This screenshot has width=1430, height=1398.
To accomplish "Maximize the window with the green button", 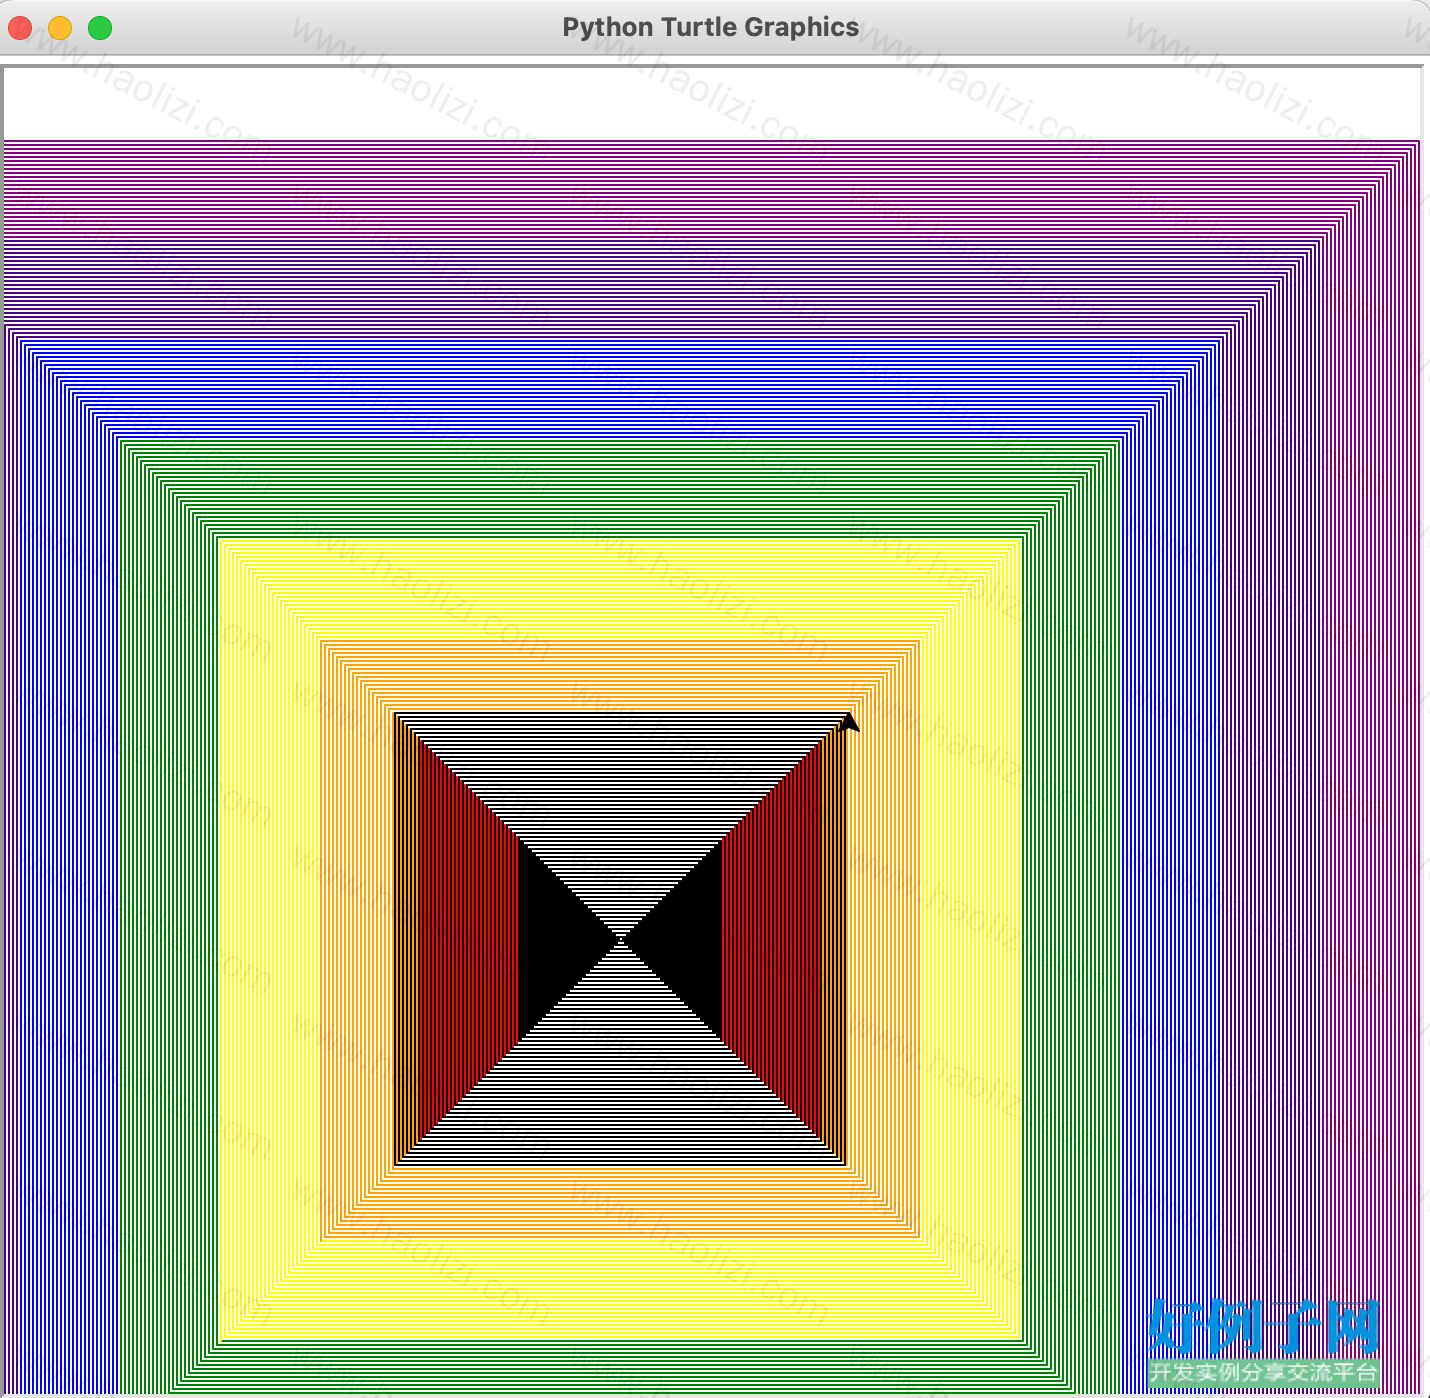I will 100,28.
